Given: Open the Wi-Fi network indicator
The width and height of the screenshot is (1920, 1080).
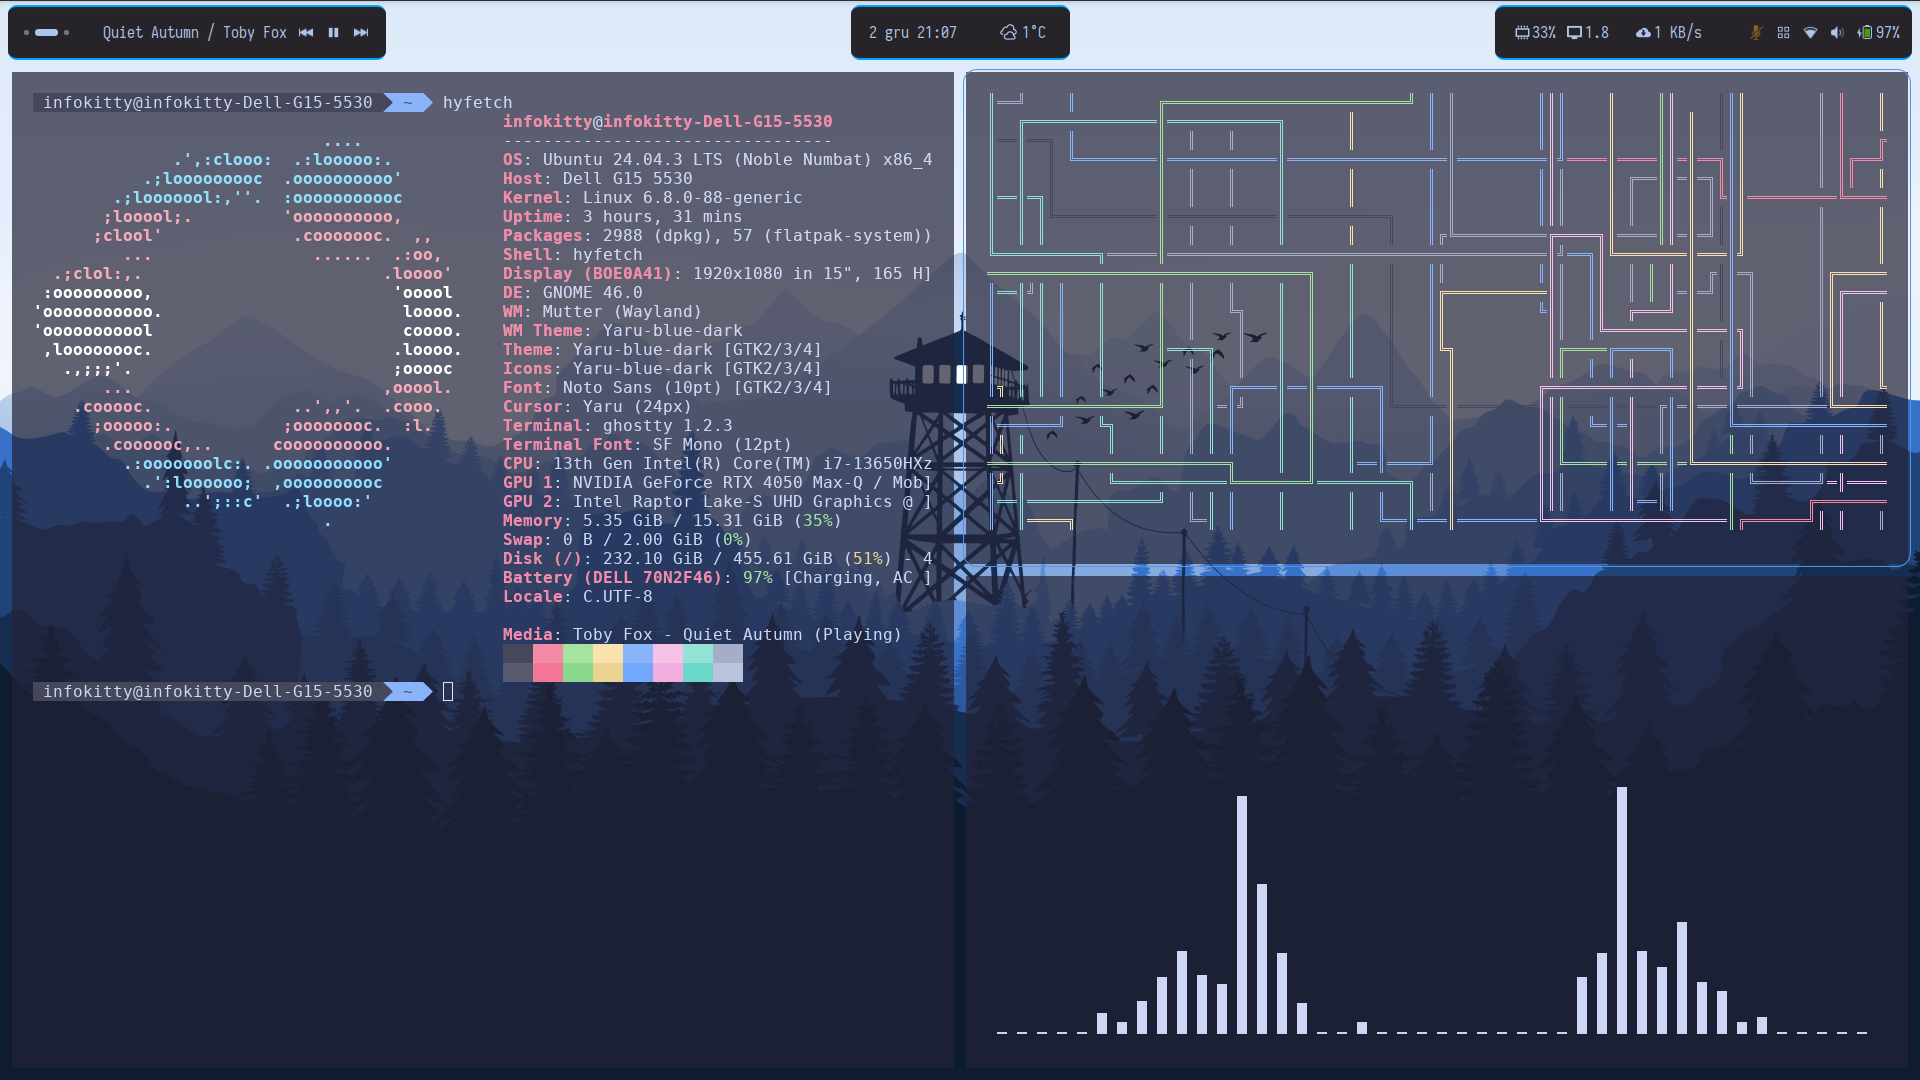Looking at the screenshot, I should [x=1810, y=32].
